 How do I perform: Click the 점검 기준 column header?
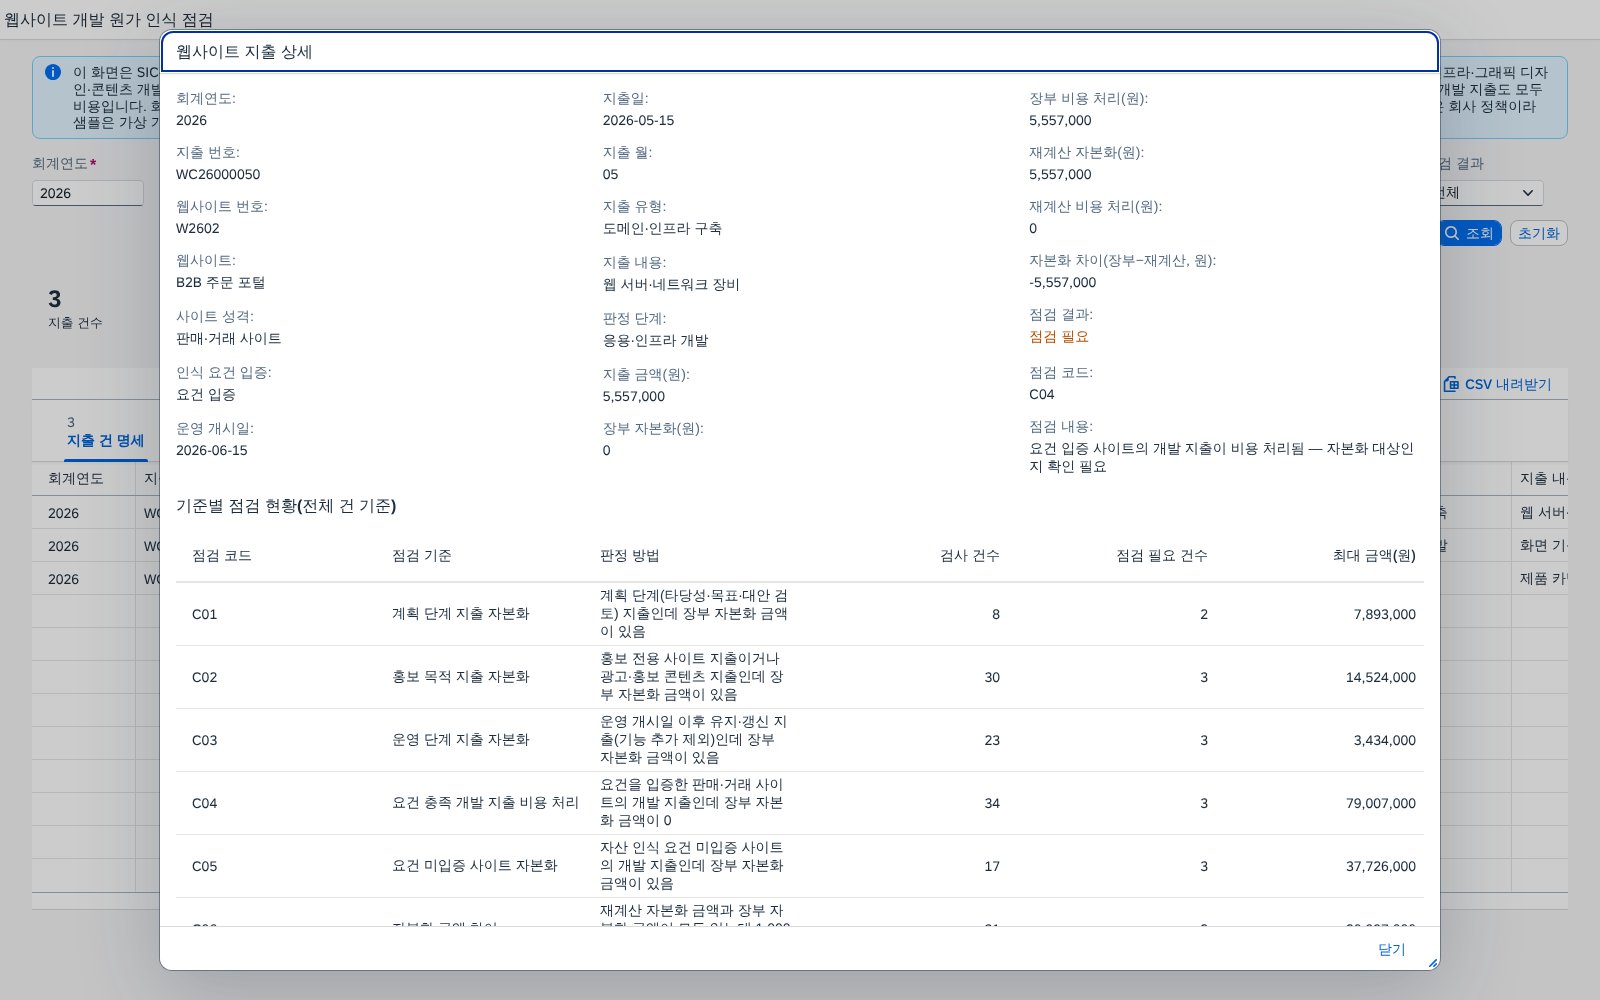pyautogui.click(x=422, y=555)
